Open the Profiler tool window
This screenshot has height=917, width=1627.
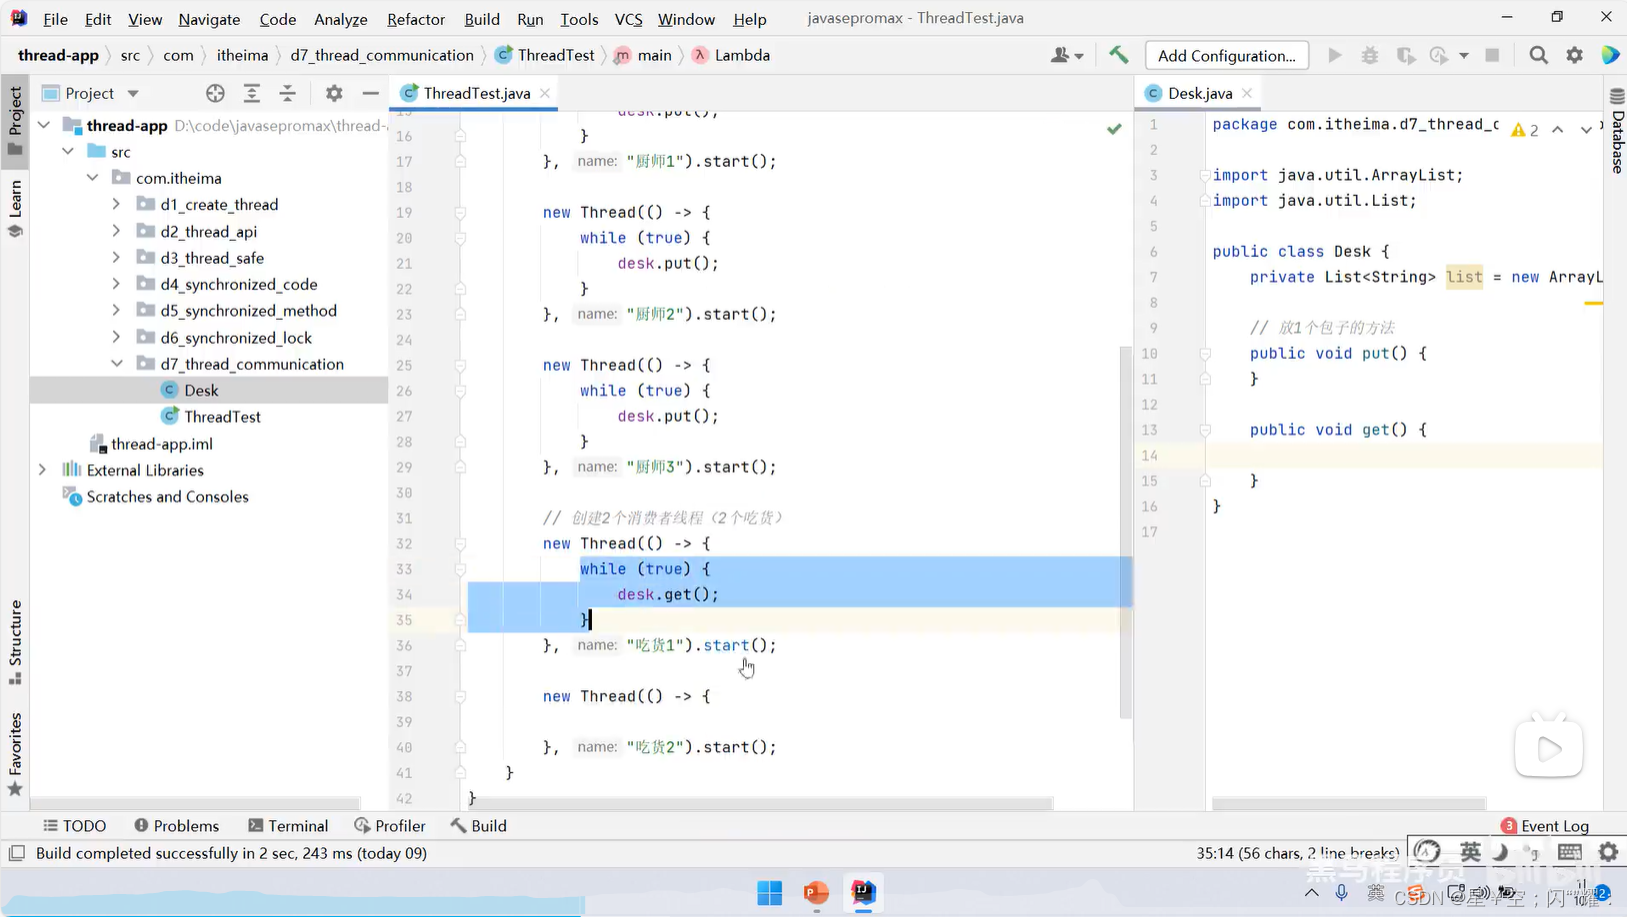(x=391, y=825)
